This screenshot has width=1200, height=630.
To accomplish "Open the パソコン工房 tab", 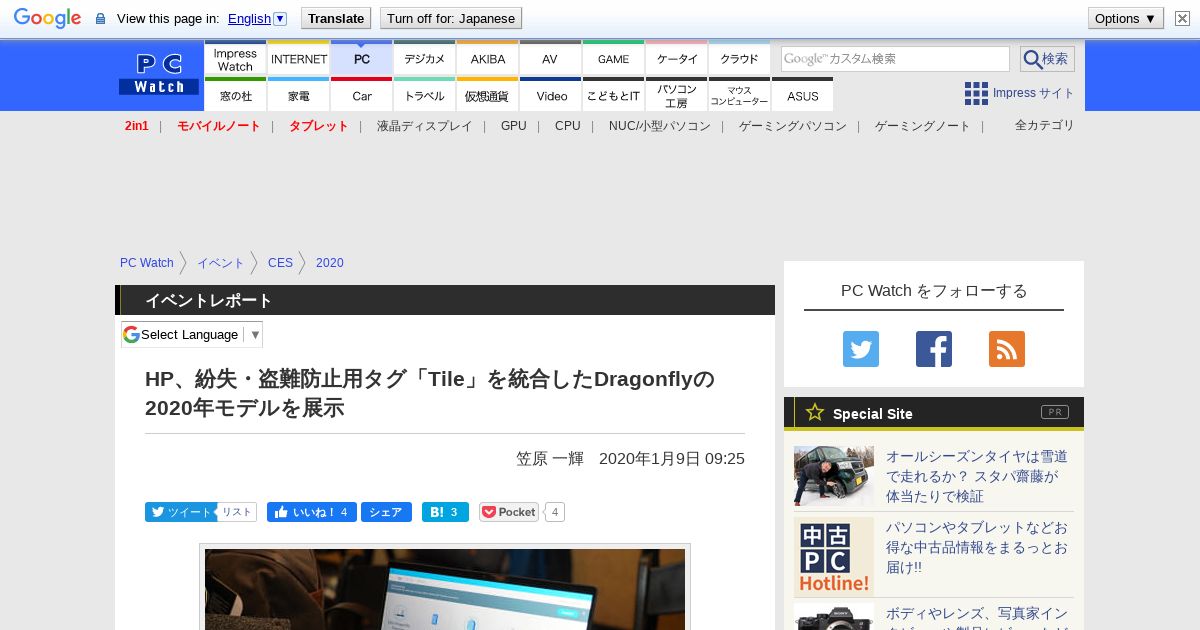I will pos(677,95).
